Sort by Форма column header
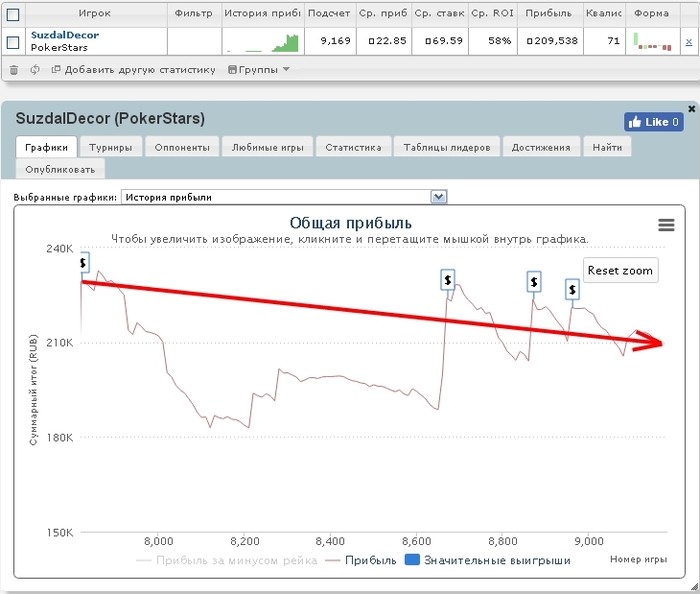Image resolution: width=700 pixels, height=594 pixels. [651, 13]
